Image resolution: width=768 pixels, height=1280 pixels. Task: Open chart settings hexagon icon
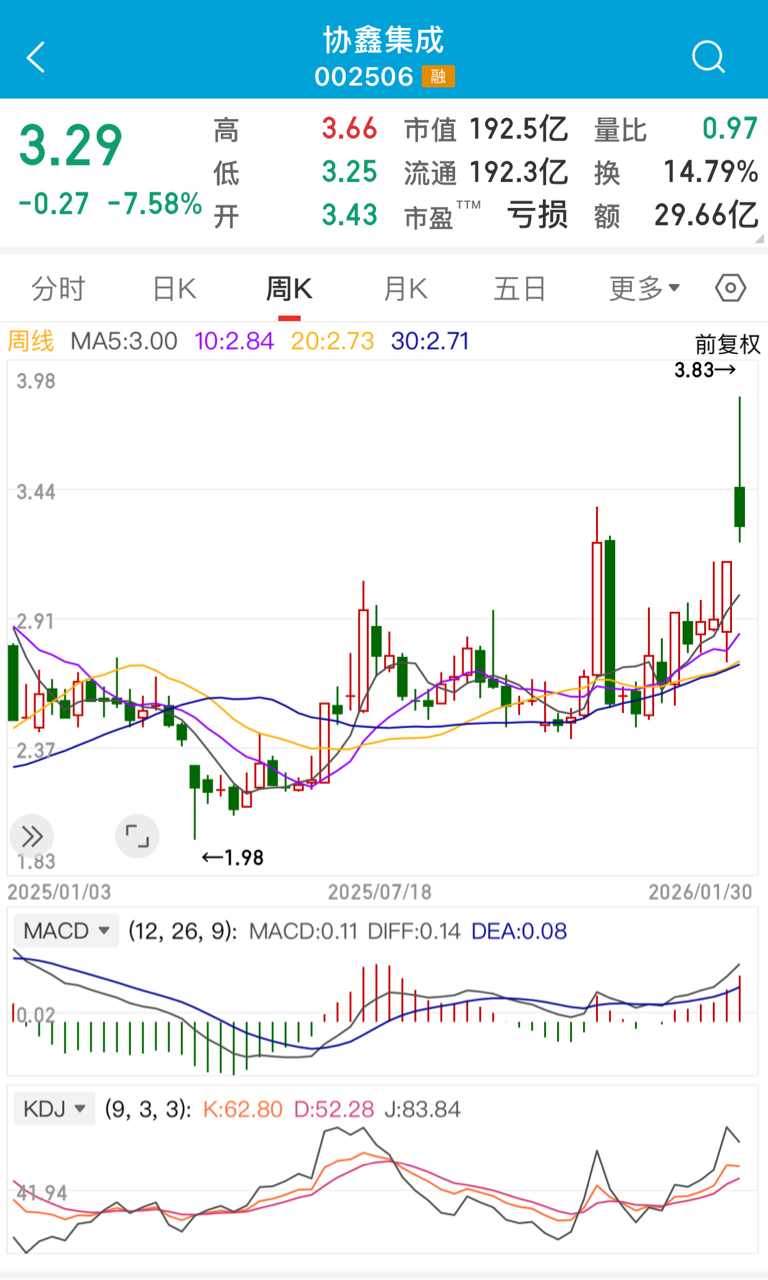pyautogui.click(x=731, y=289)
